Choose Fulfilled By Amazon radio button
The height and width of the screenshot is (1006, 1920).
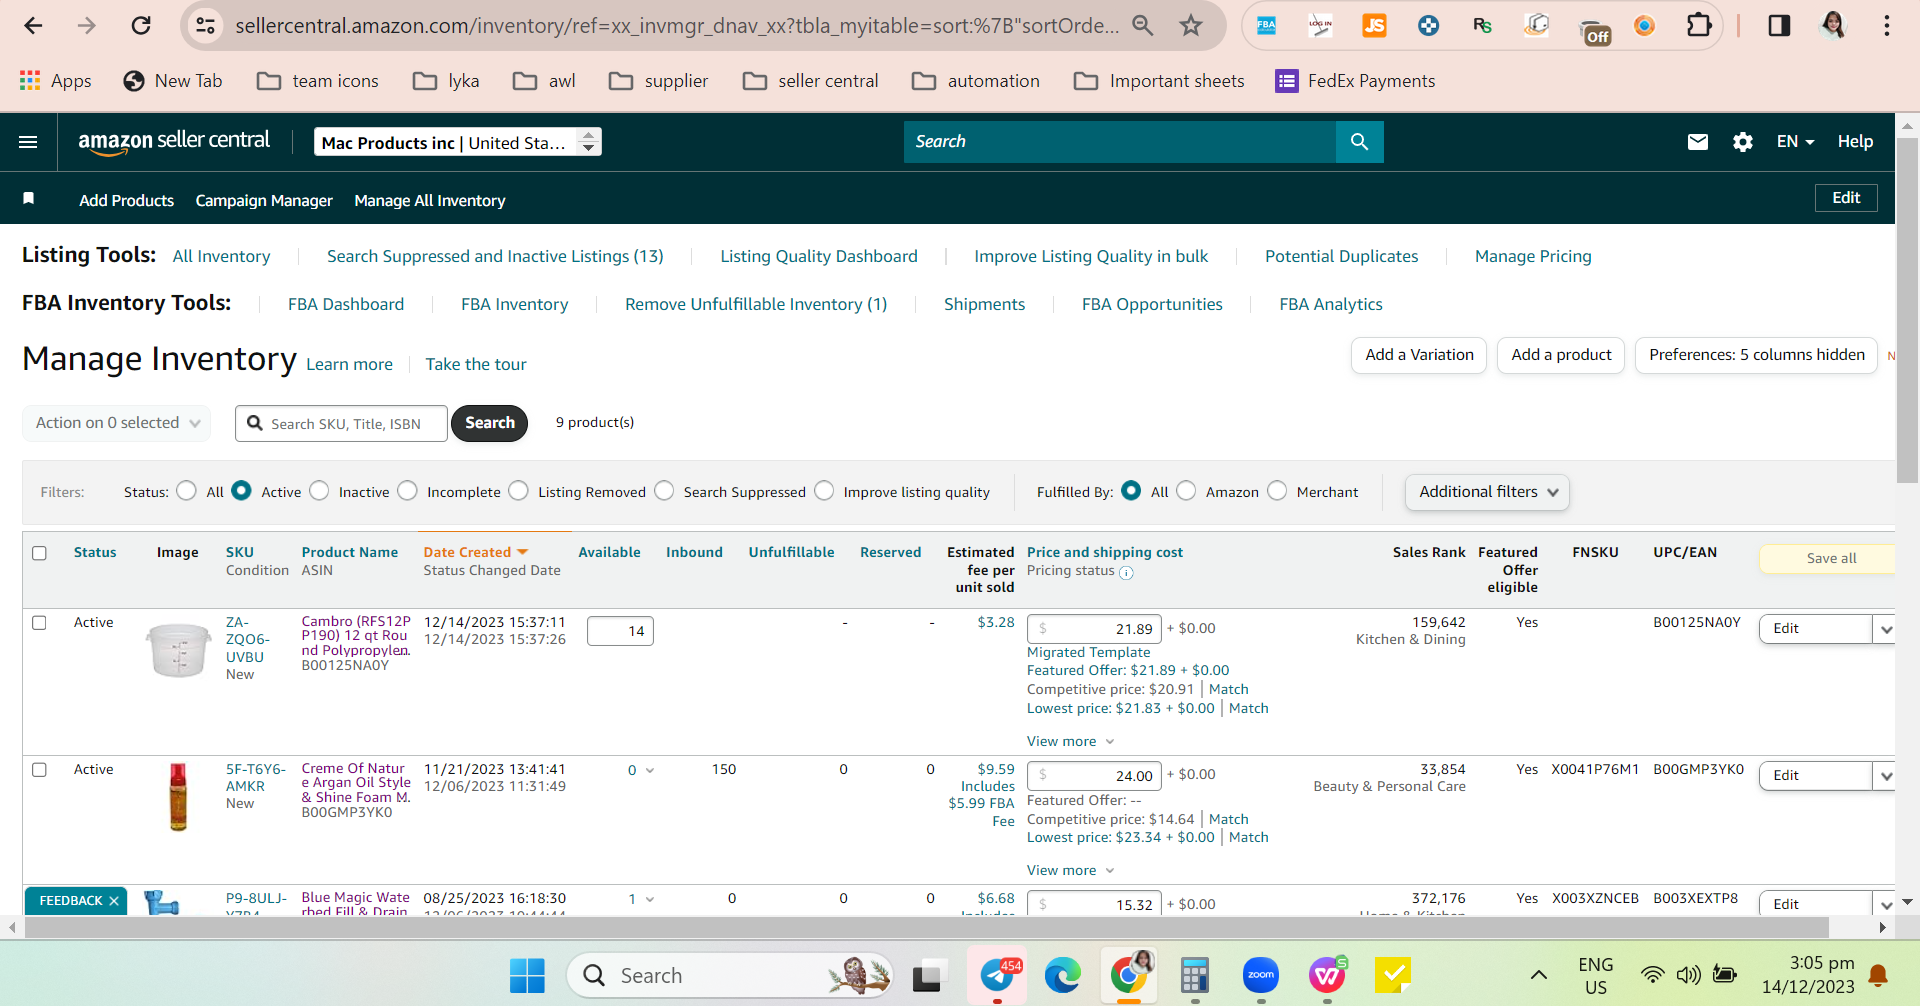(1186, 491)
